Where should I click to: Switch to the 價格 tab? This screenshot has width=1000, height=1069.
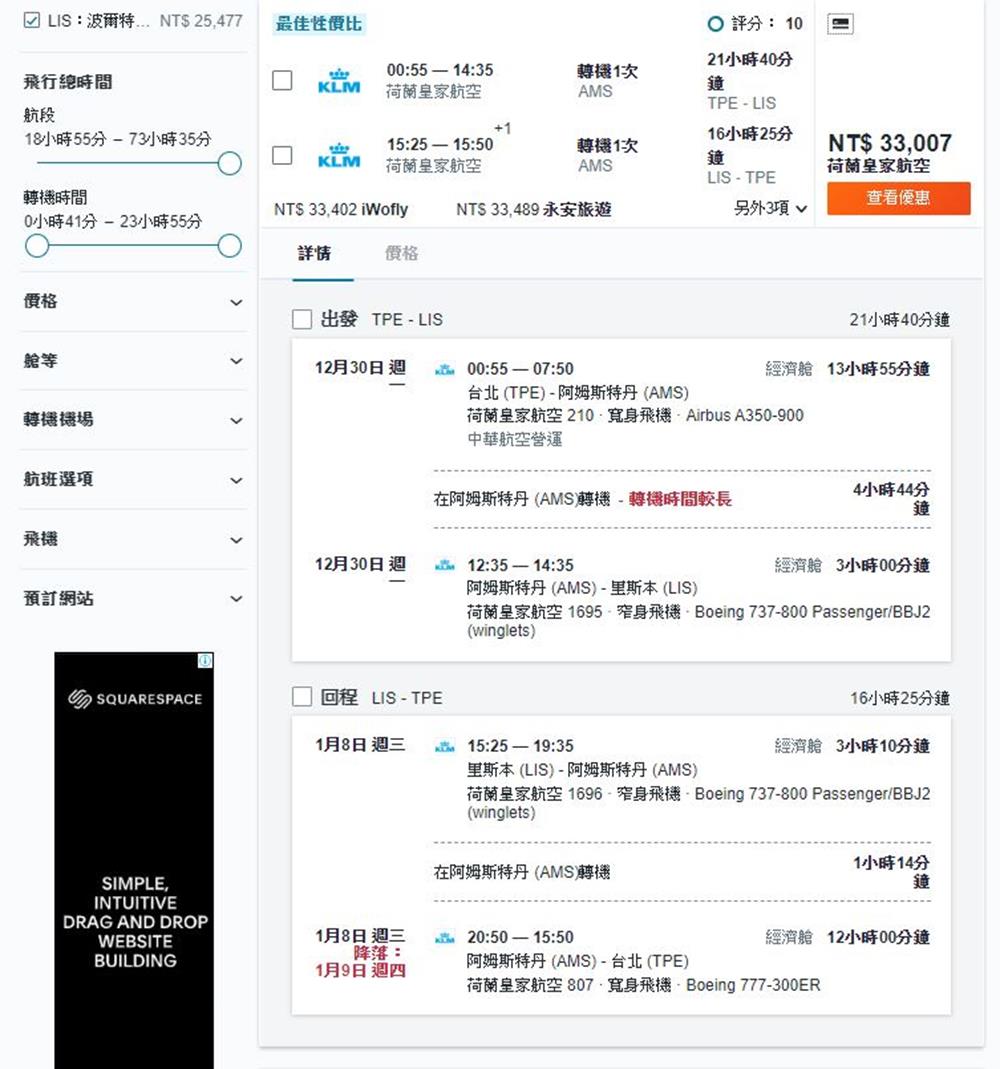click(x=401, y=254)
